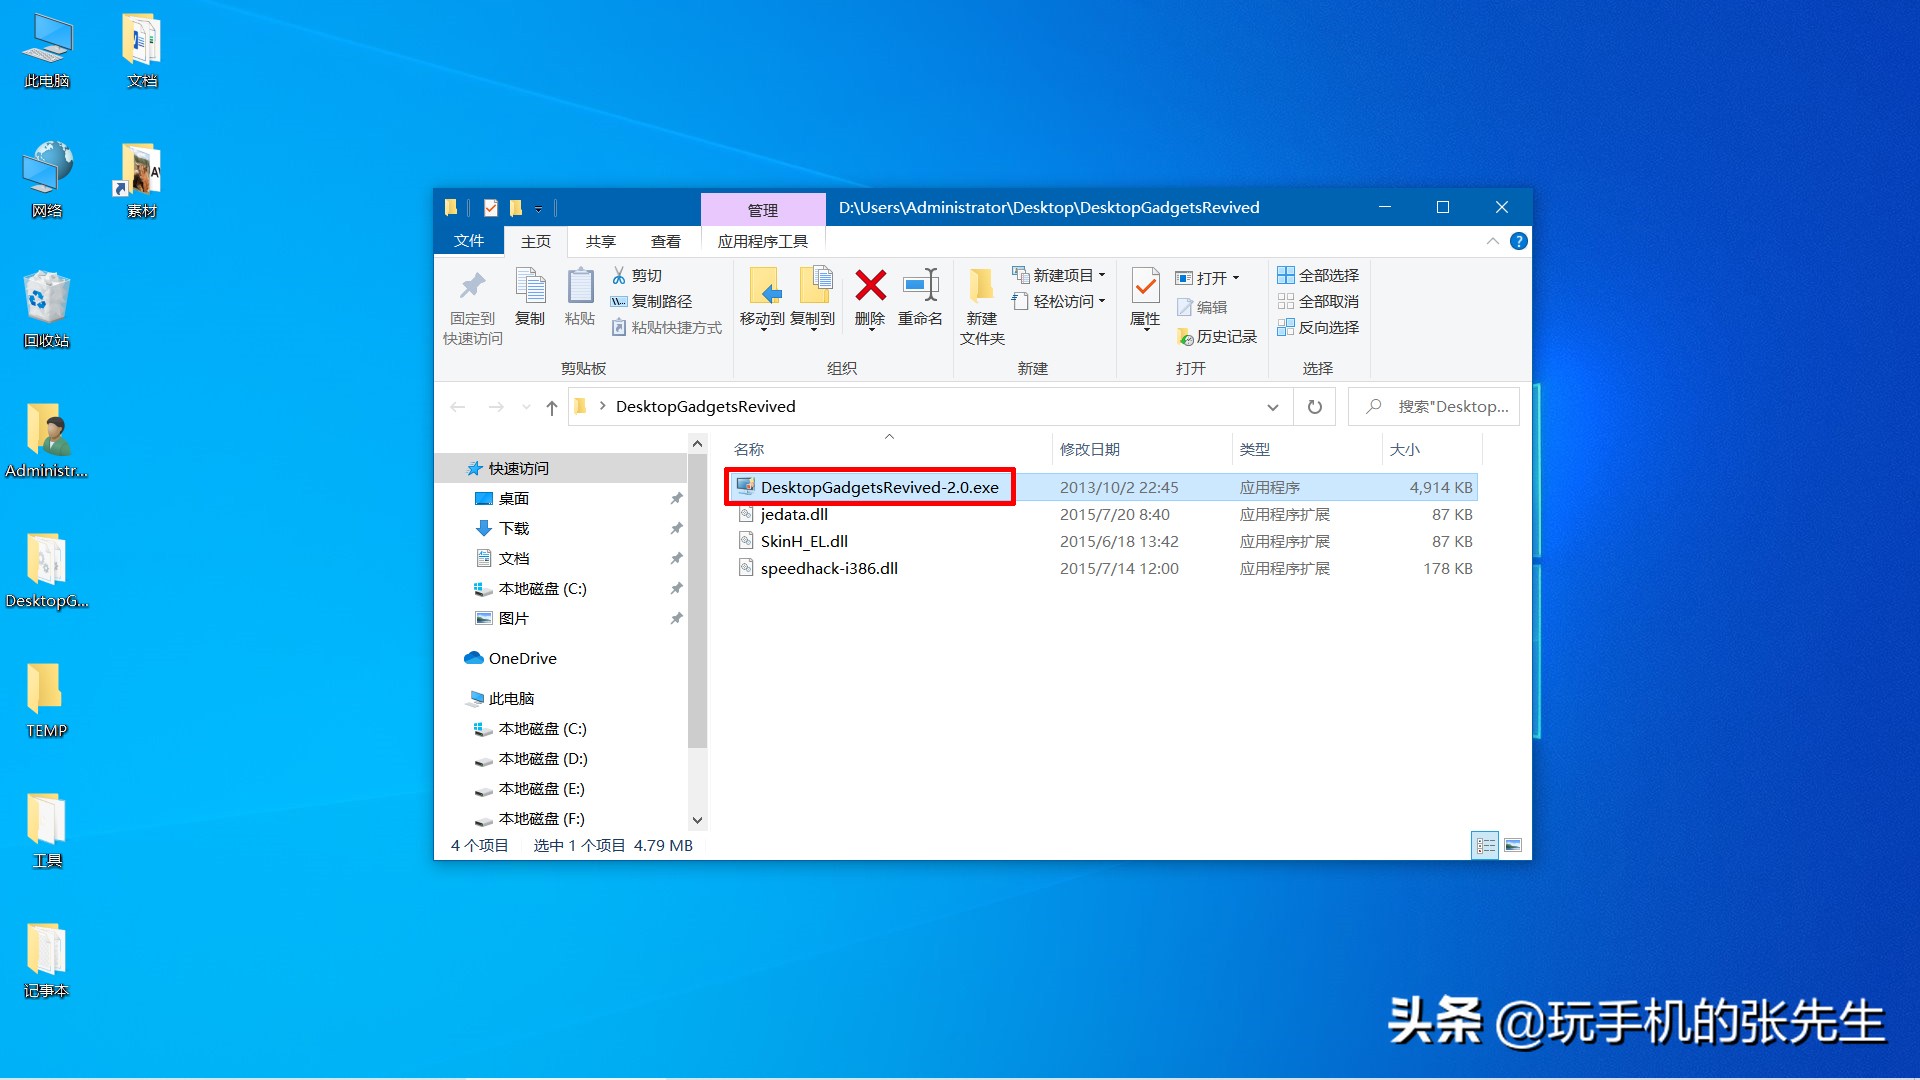Select jedata.dll file
This screenshot has width=1920, height=1080.
point(794,514)
